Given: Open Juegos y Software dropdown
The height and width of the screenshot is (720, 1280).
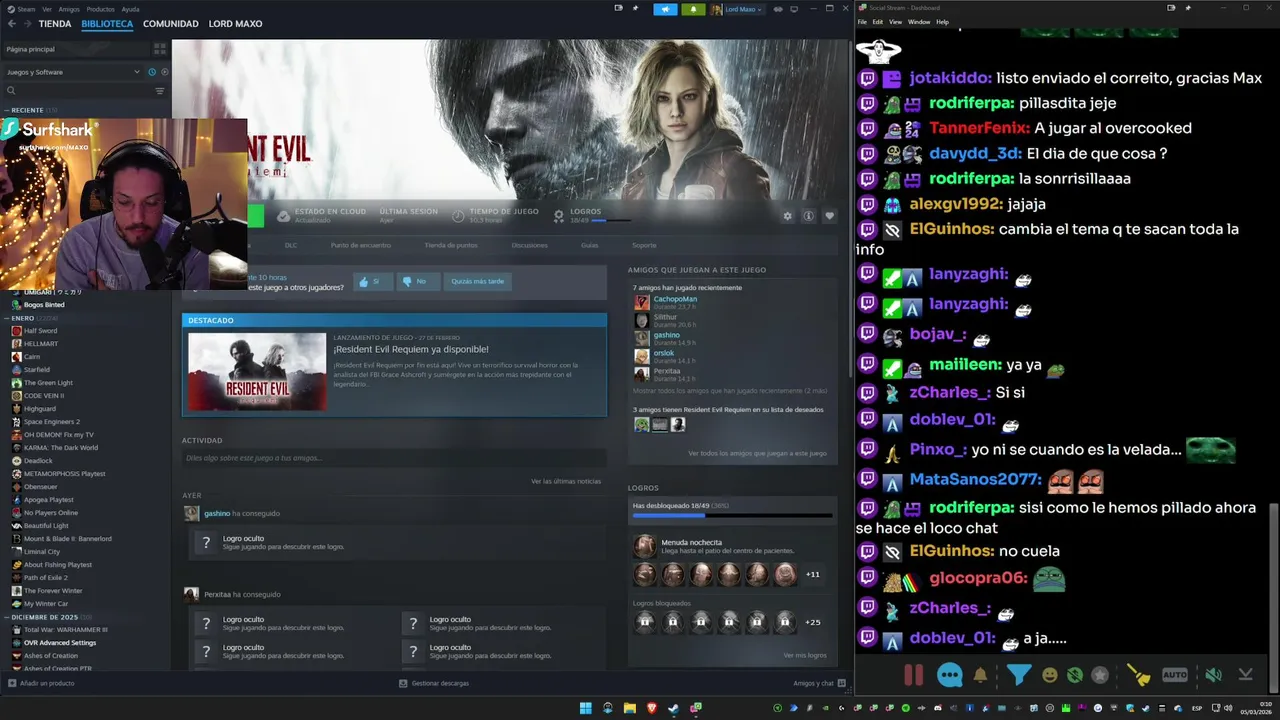Looking at the screenshot, I should click(x=73, y=72).
